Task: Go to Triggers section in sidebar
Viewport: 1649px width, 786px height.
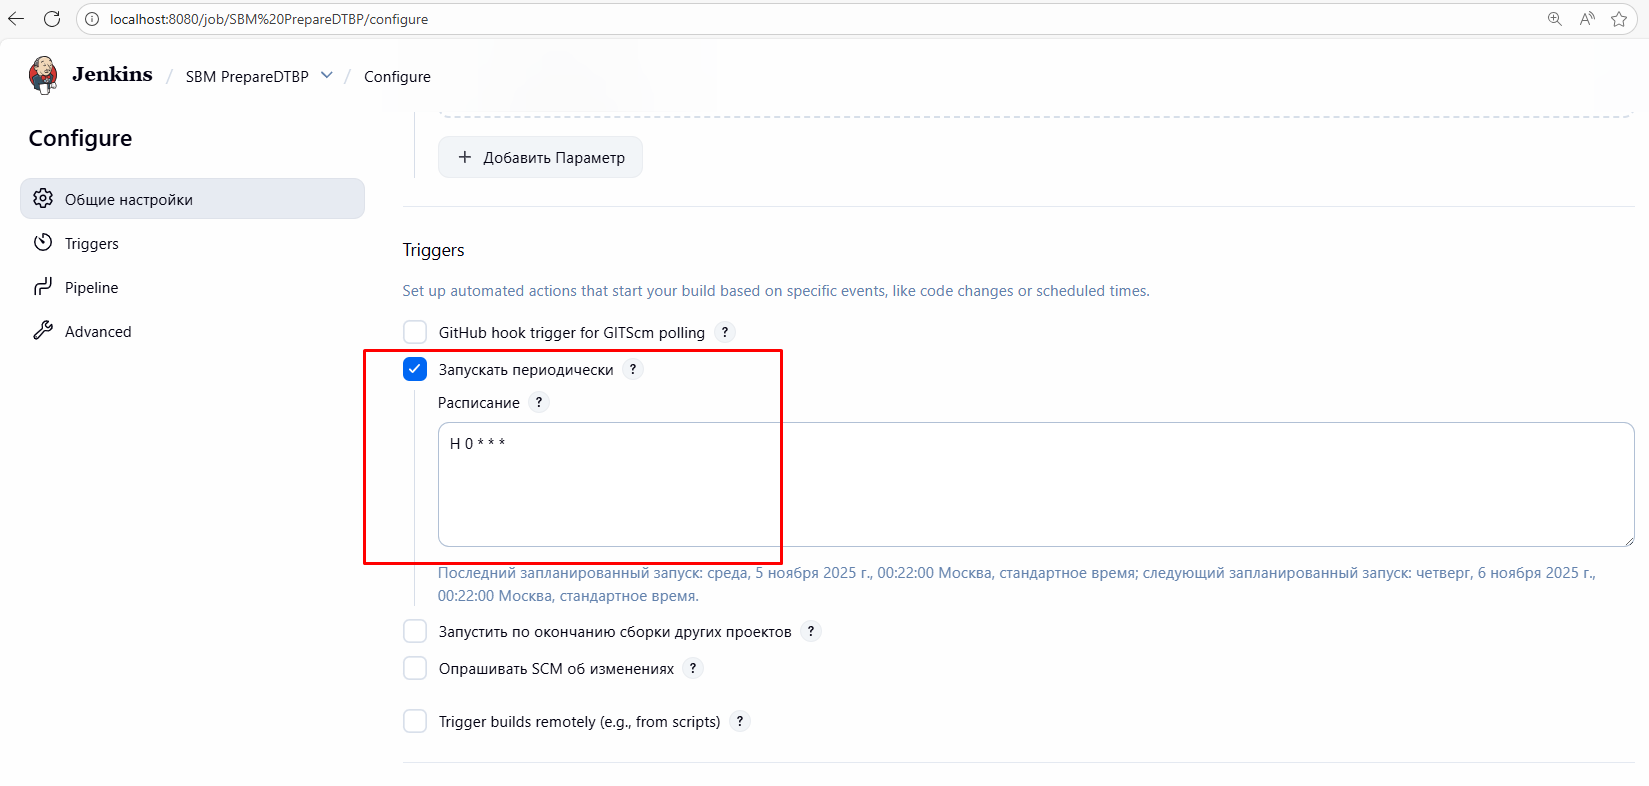Action: click(92, 244)
